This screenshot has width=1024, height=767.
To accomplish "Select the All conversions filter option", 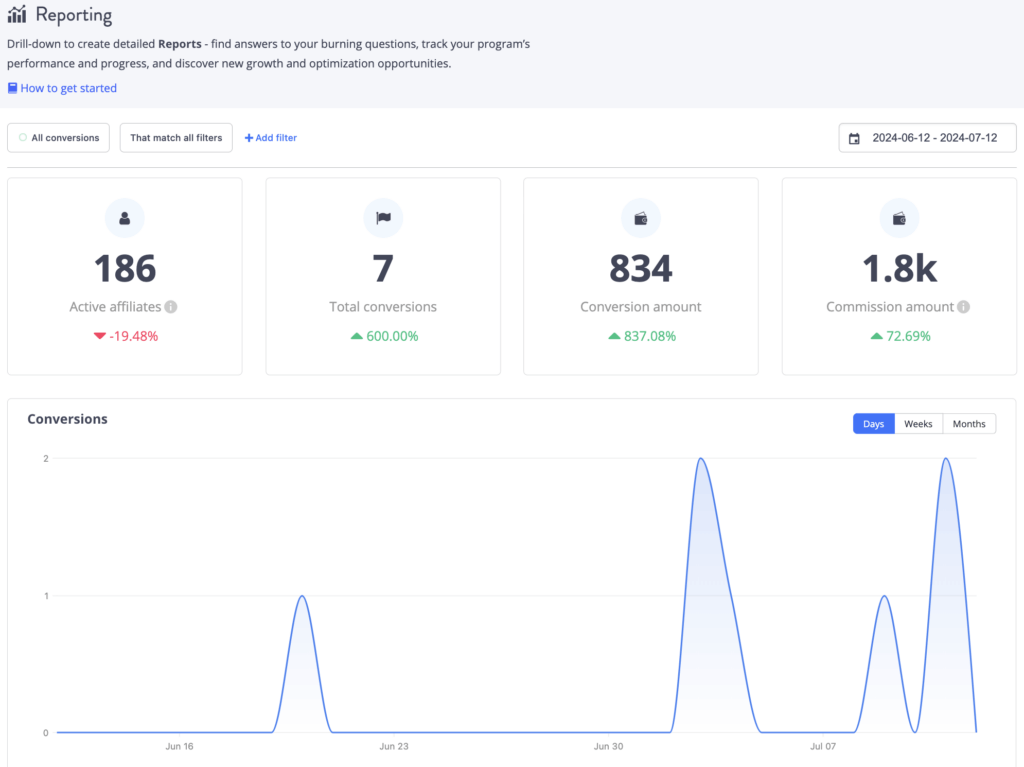I will pyautogui.click(x=59, y=138).
